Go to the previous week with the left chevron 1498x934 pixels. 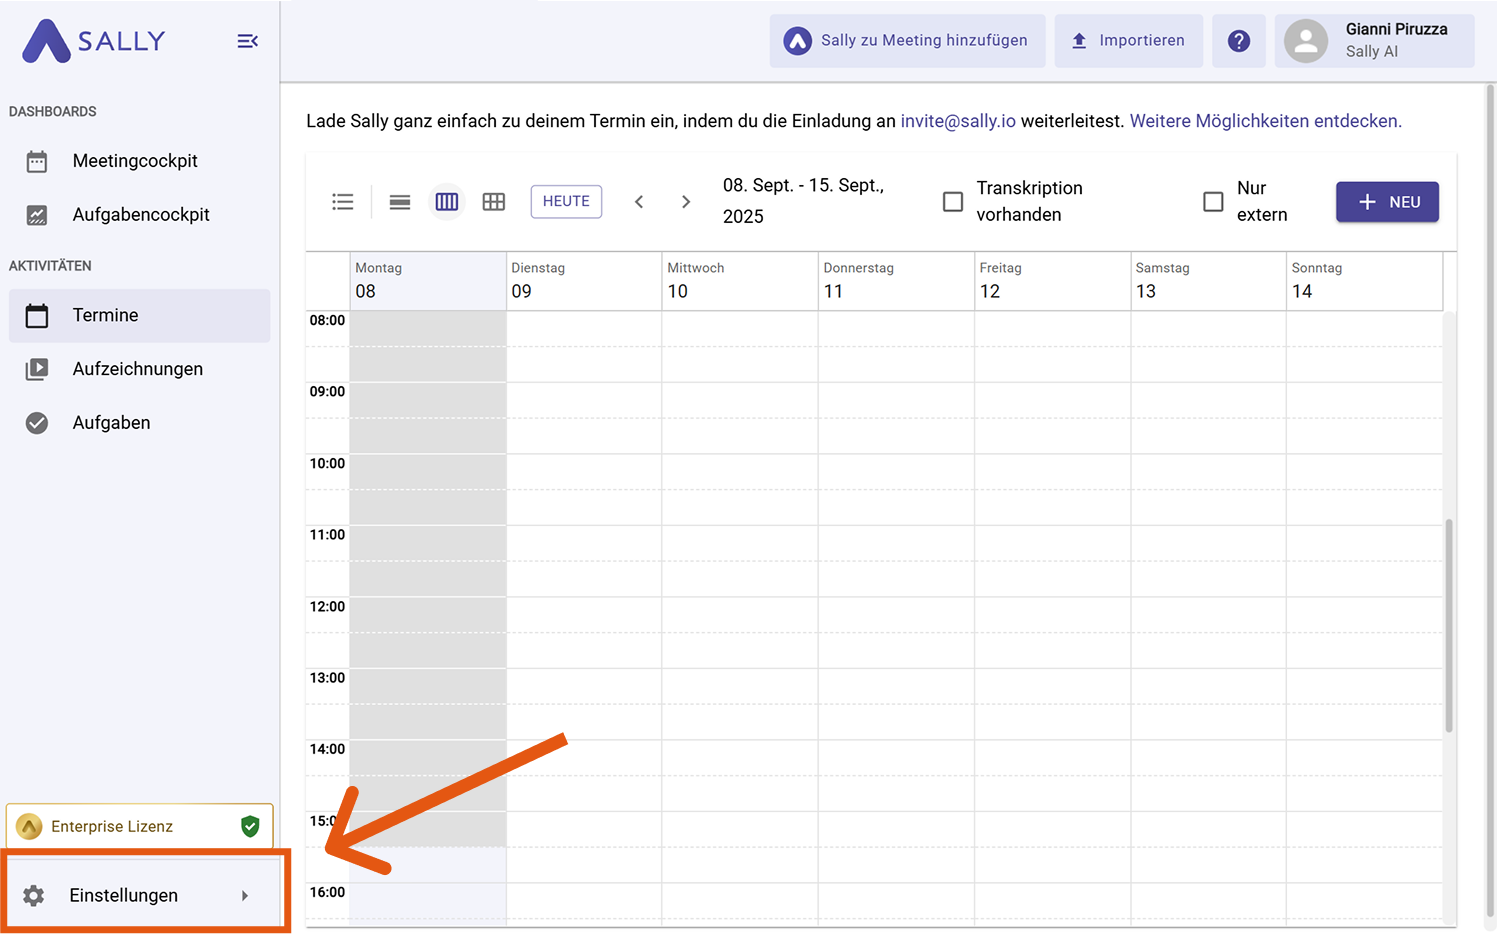click(x=639, y=202)
